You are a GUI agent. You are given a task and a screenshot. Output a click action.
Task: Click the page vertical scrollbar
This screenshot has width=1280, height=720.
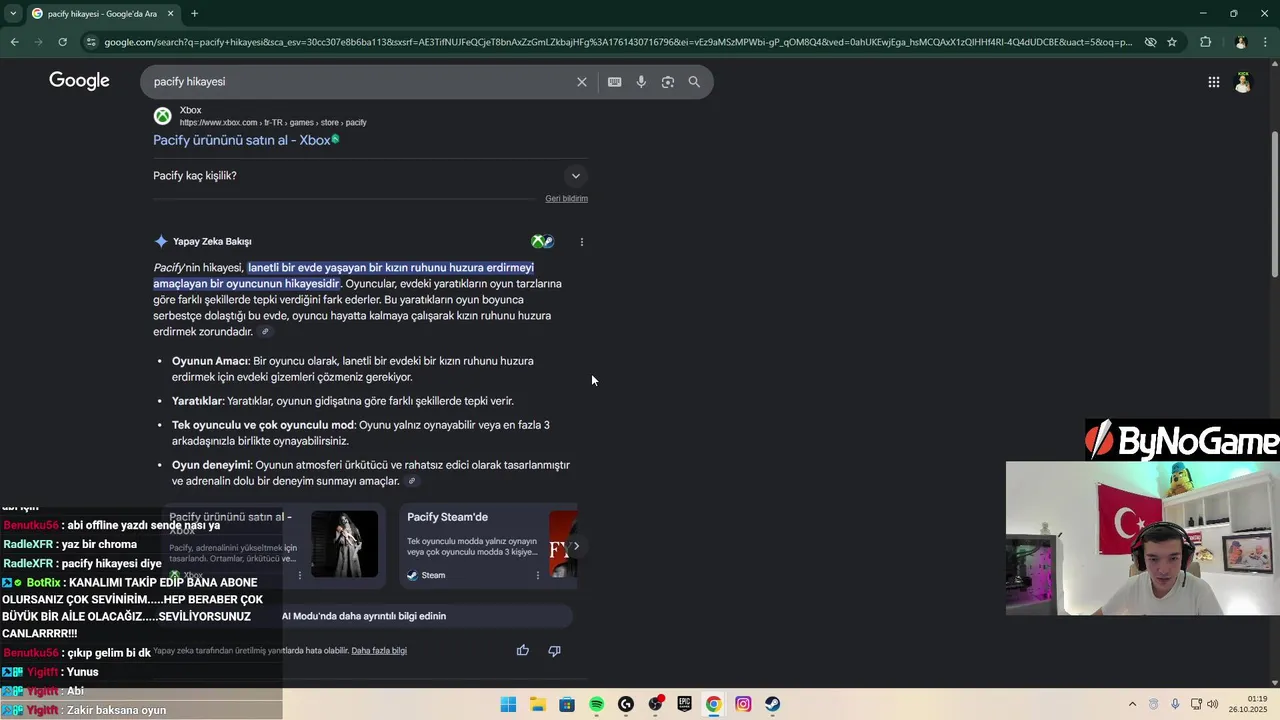pyautogui.click(x=1274, y=205)
